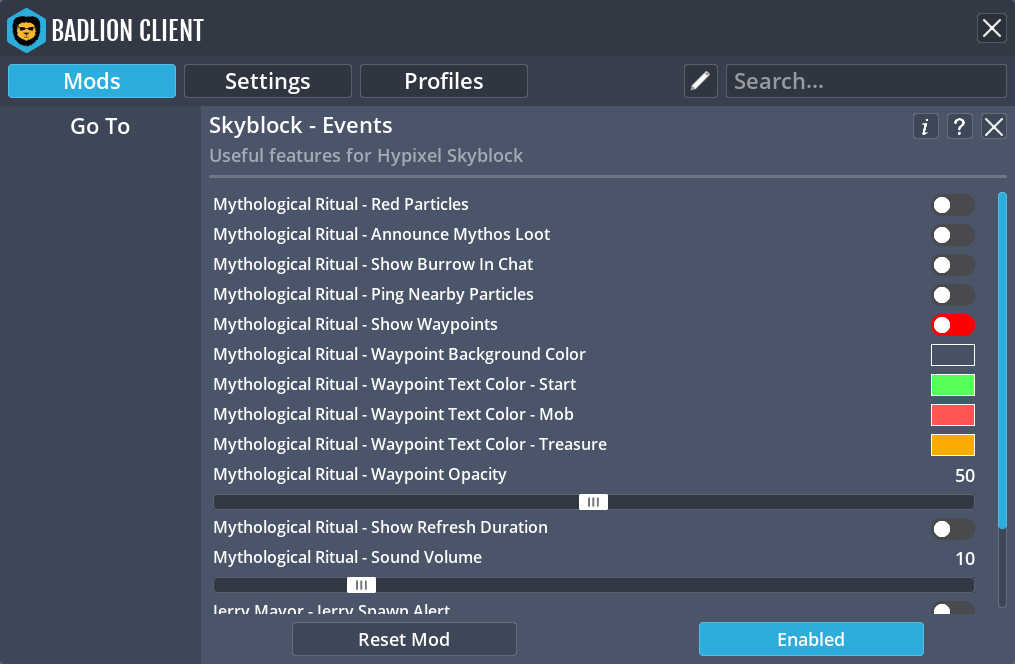
Task: Toggle Jerry Spawn Alert switch
Action: click(x=953, y=608)
